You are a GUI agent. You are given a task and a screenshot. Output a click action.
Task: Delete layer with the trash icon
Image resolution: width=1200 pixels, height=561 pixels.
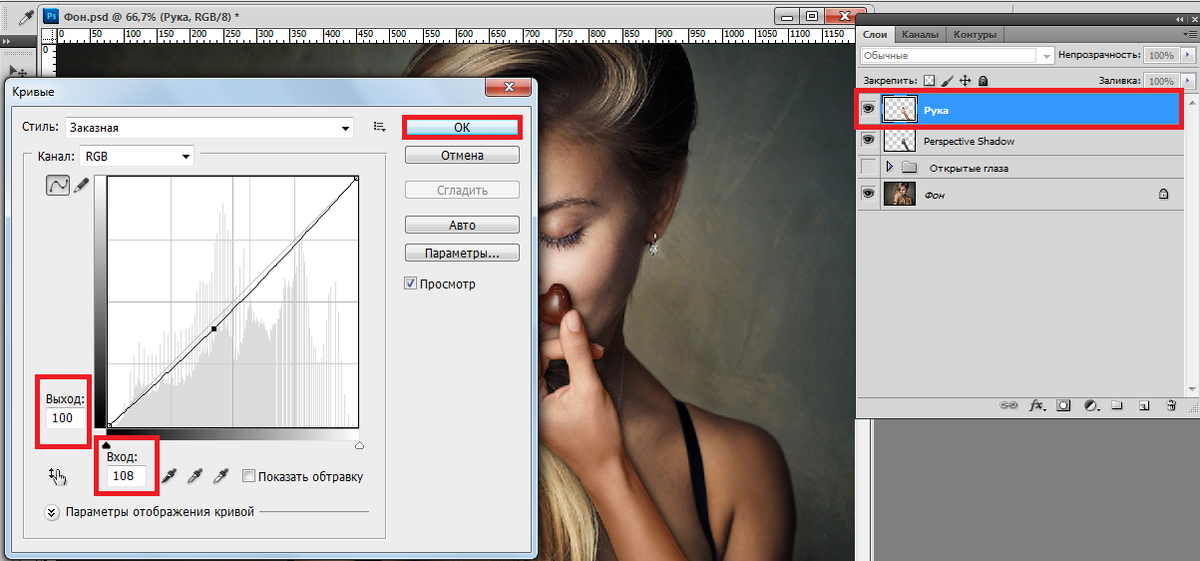click(1171, 406)
